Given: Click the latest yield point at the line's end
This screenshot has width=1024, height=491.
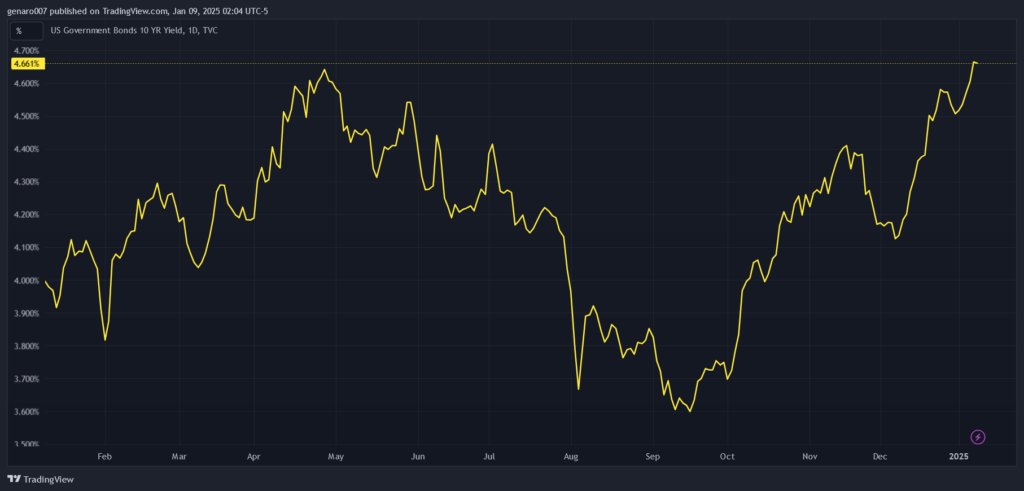Looking at the screenshot, I should 975,63.
